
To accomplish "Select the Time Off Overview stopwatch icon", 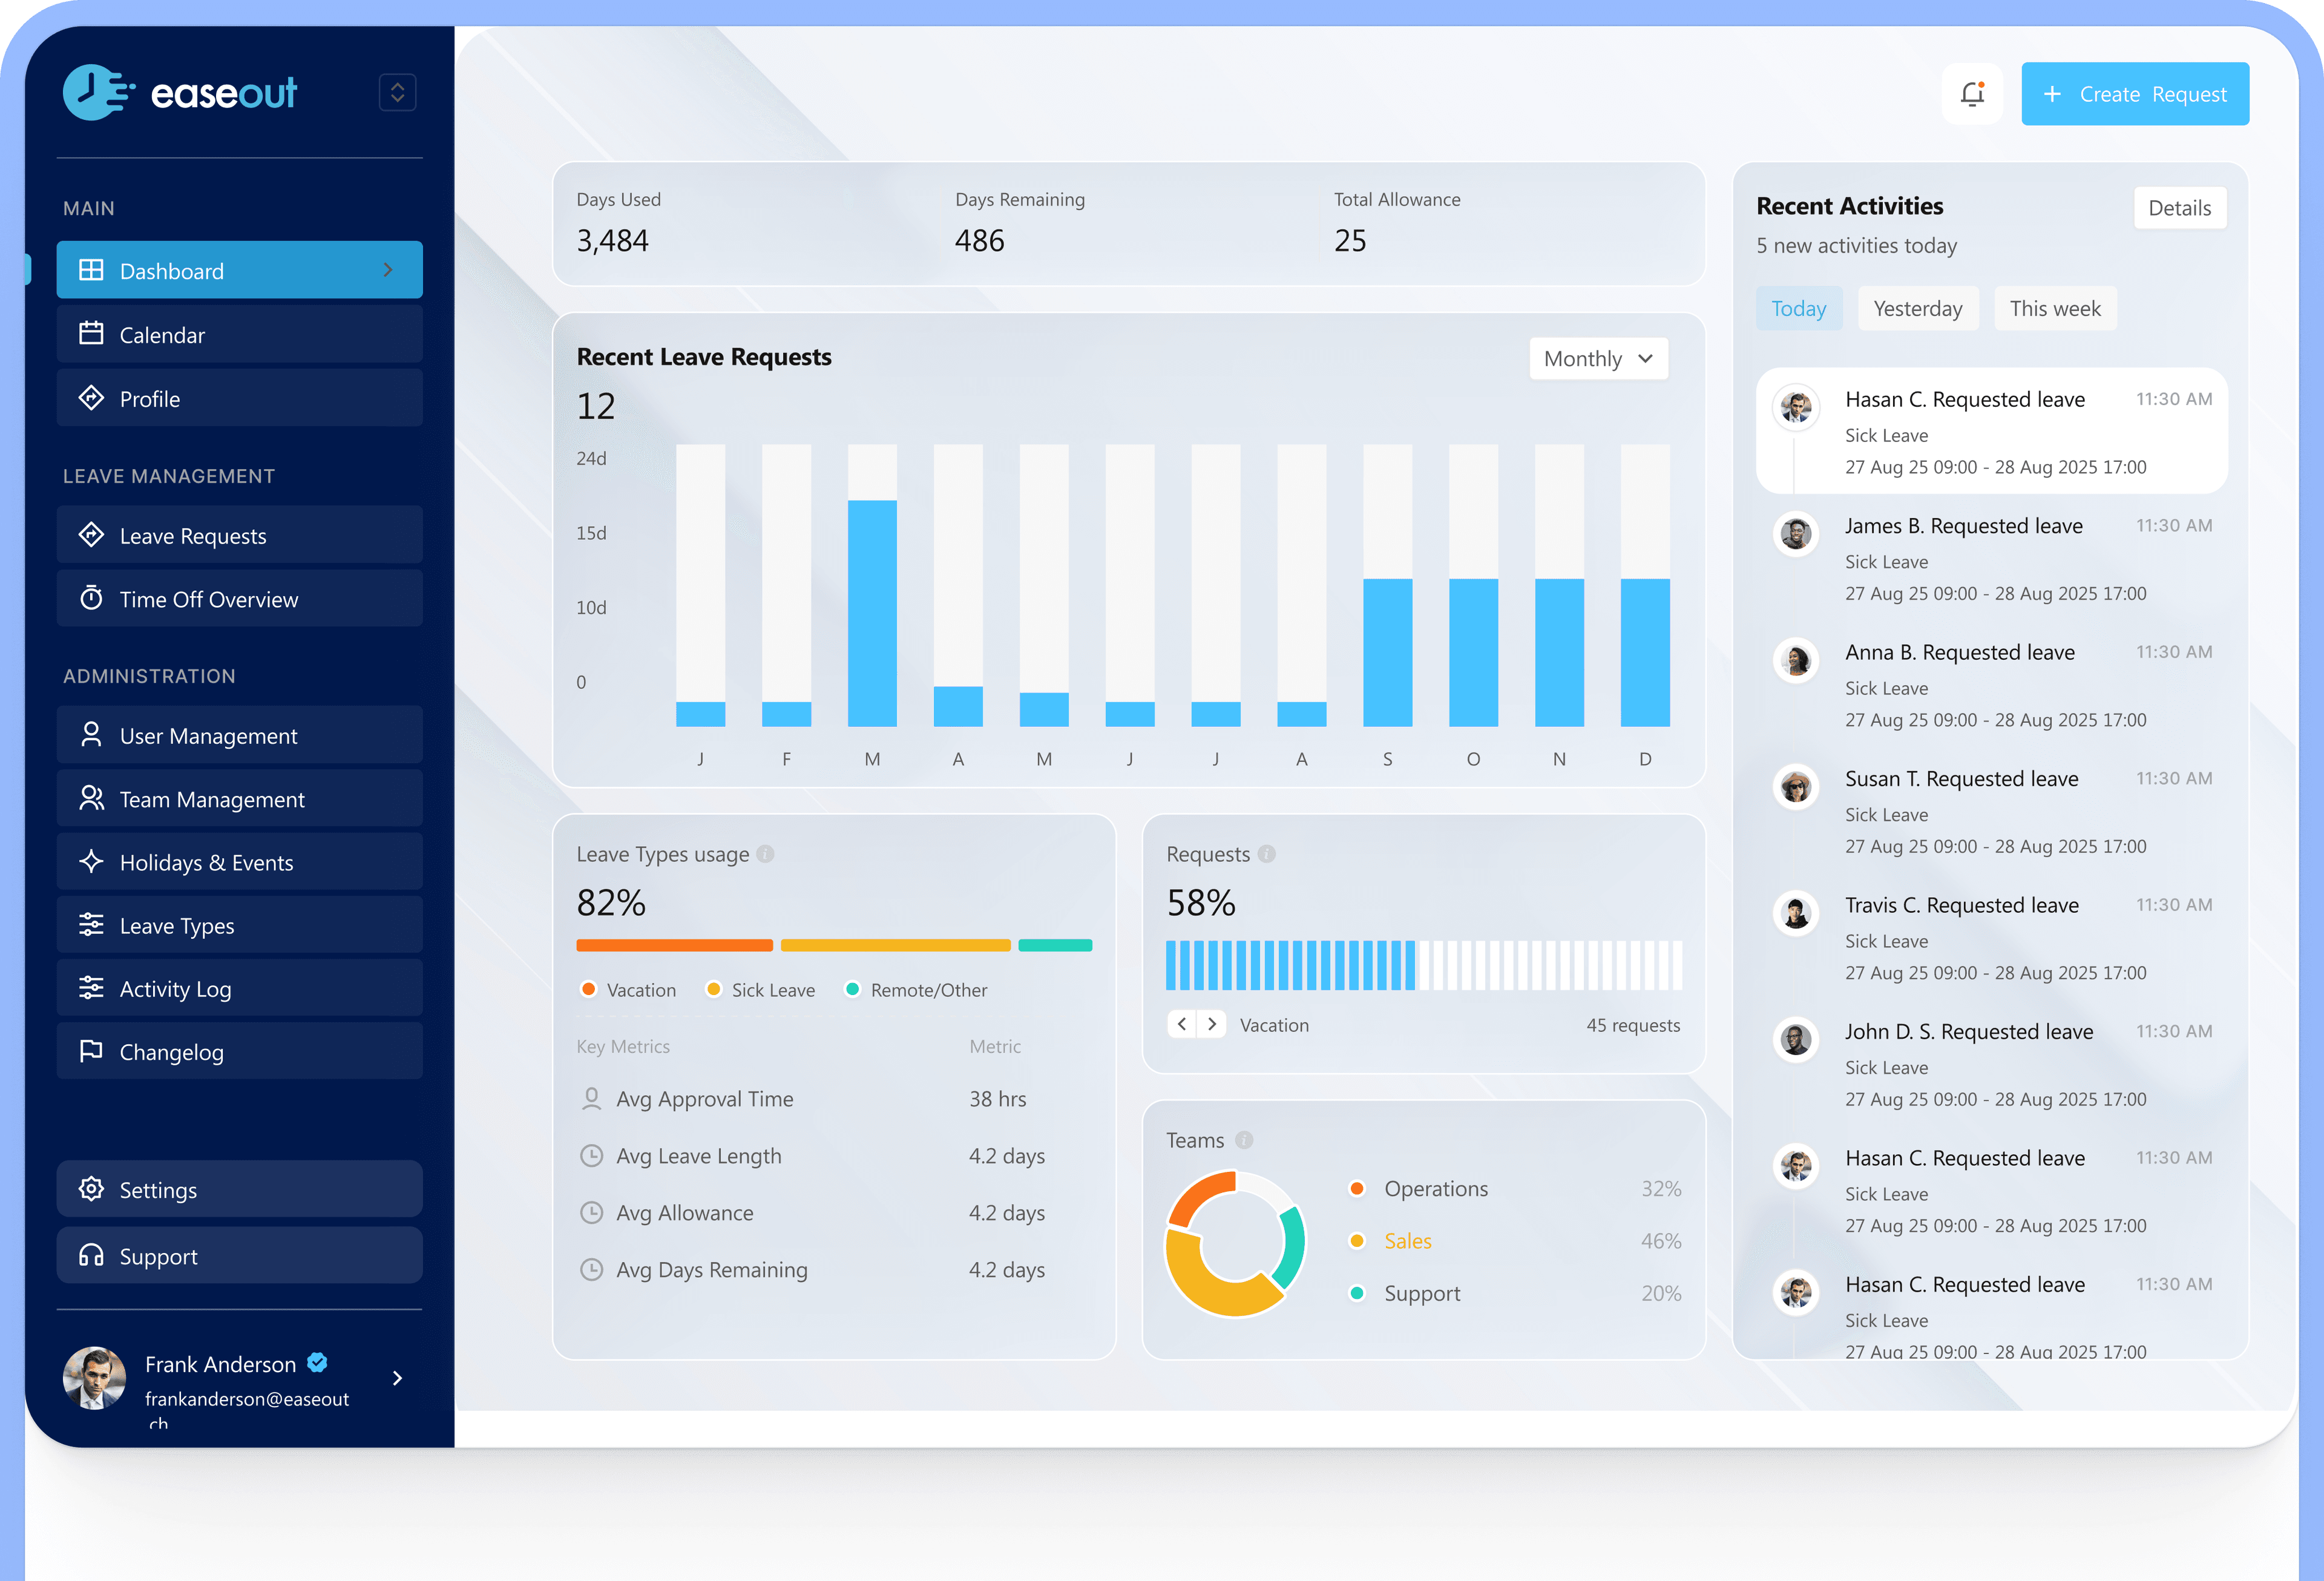I will tap(92, 598).
